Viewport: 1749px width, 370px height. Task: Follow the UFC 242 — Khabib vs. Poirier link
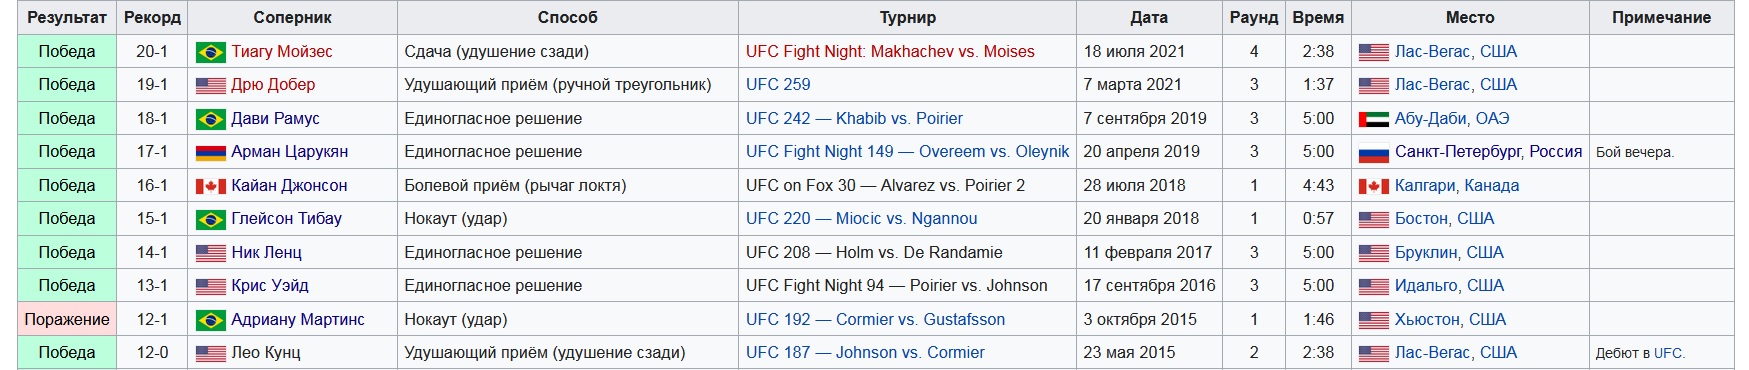coord(854,119)
